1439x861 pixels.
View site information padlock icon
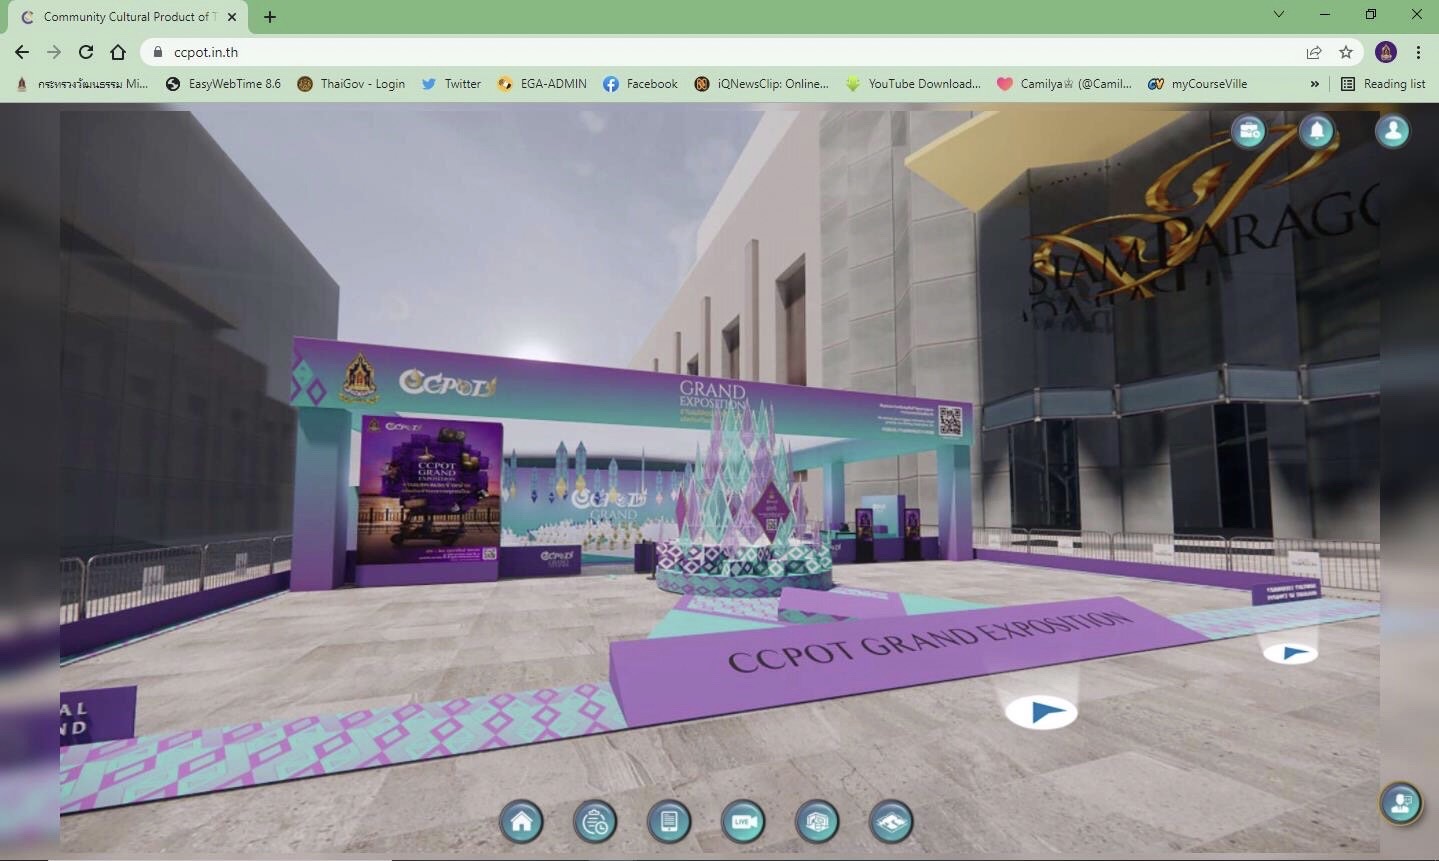coord(158,52)
